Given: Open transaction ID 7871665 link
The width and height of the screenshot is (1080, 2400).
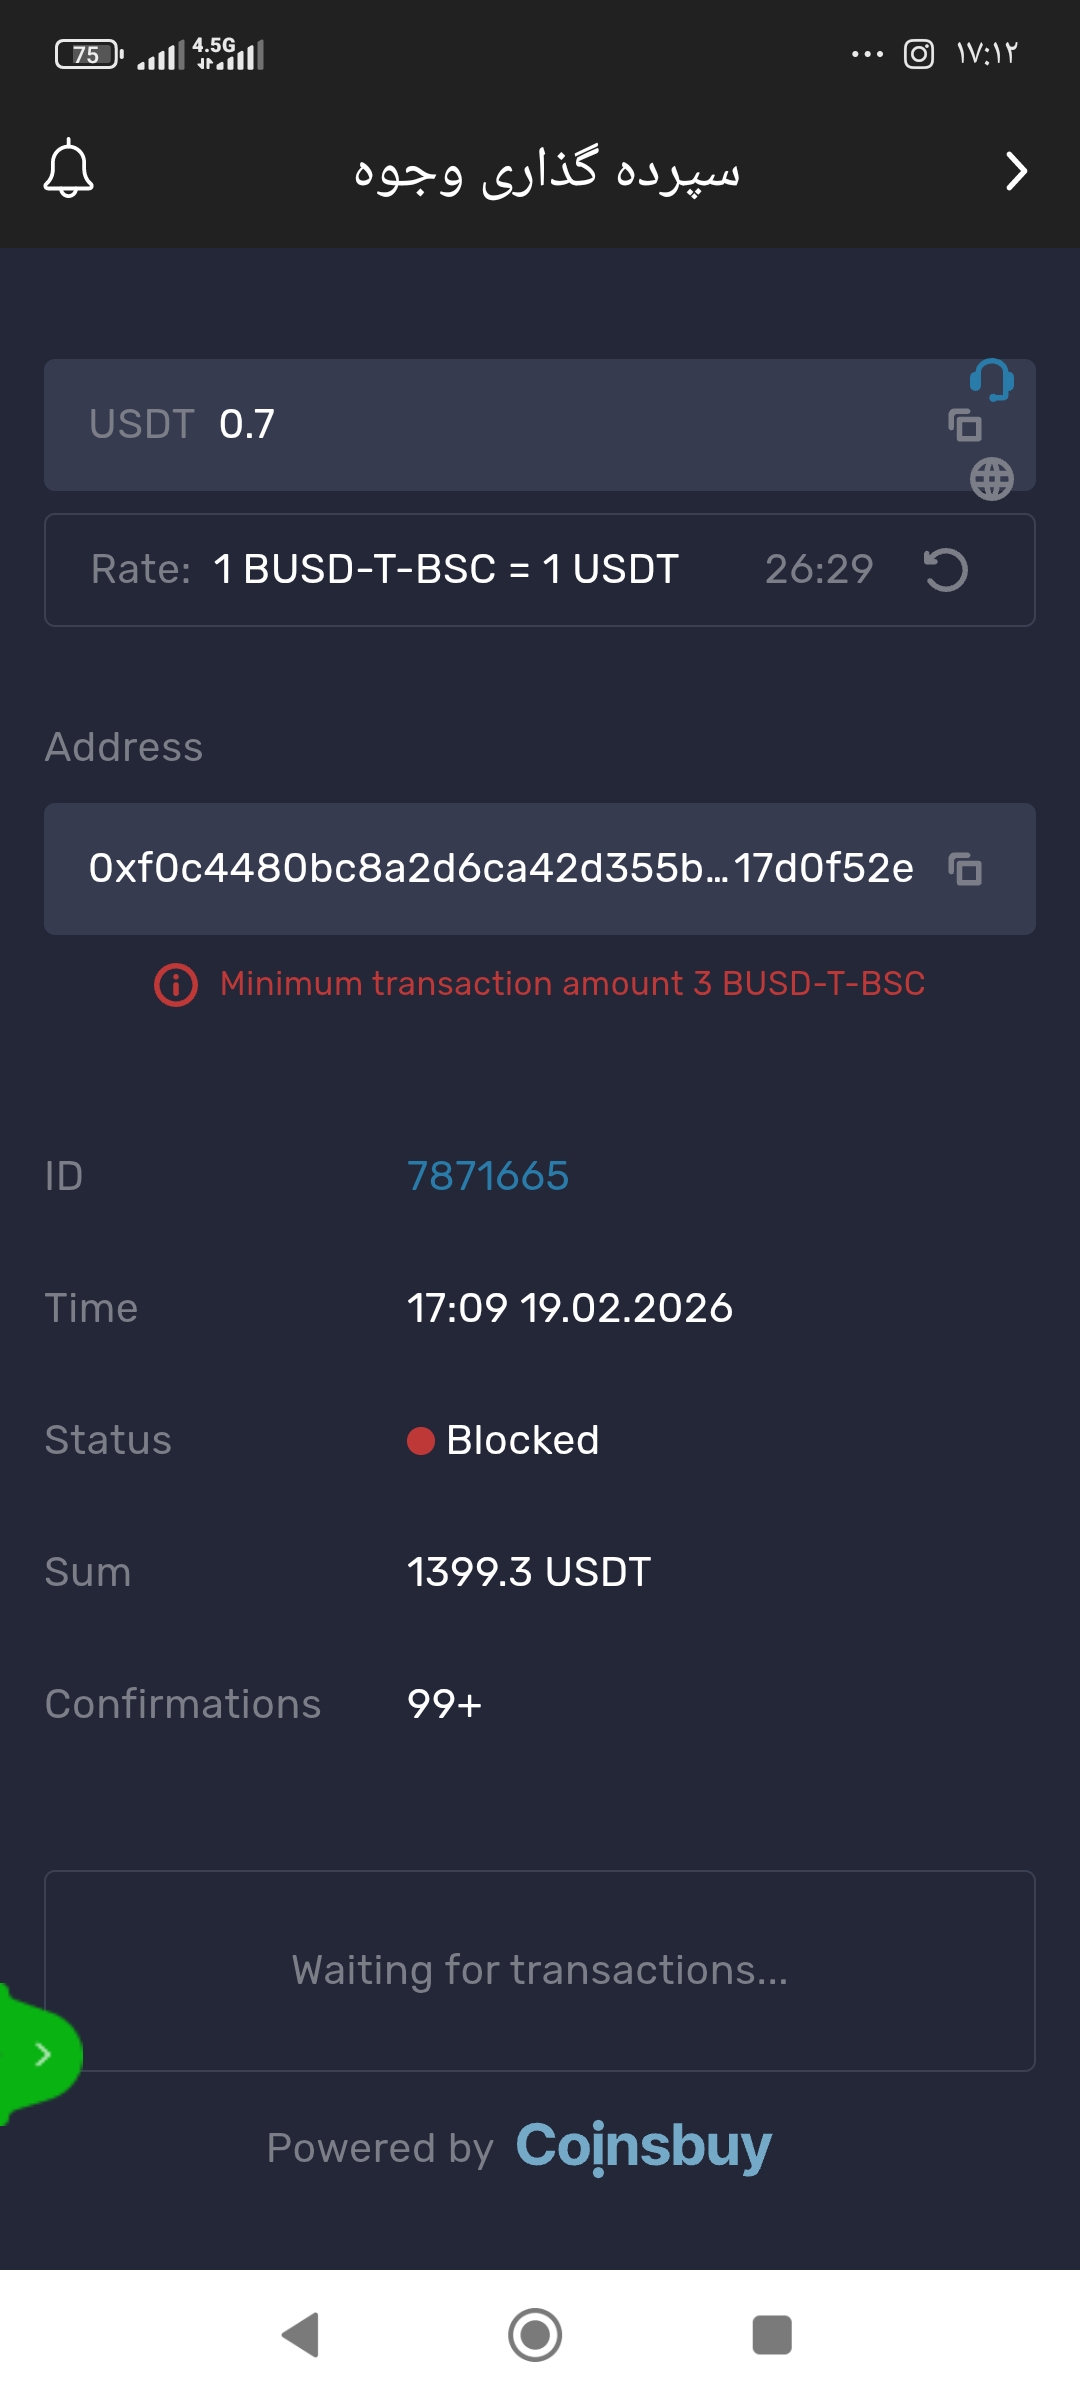Looking at the screenshot, I should click(x=488, y=1176).
